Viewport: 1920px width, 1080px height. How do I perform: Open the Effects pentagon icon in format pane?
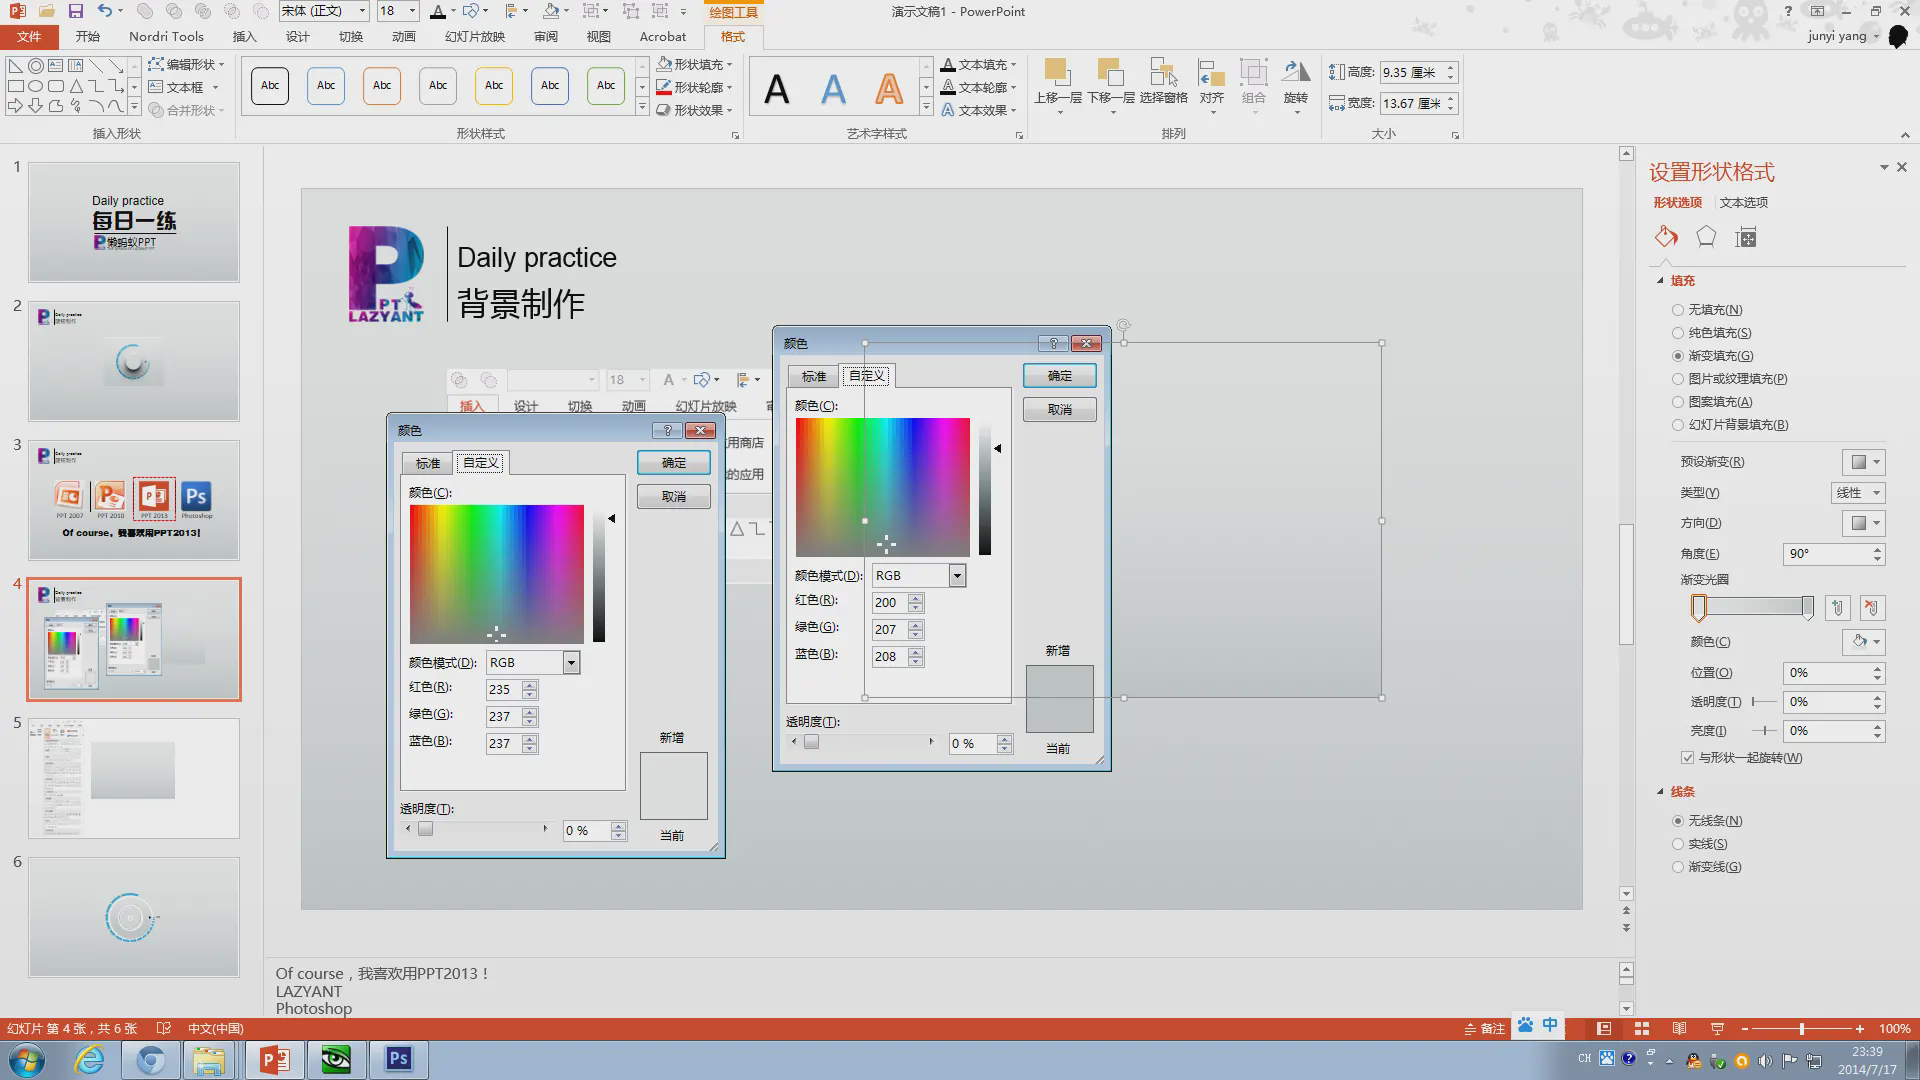coord(1706,237)
